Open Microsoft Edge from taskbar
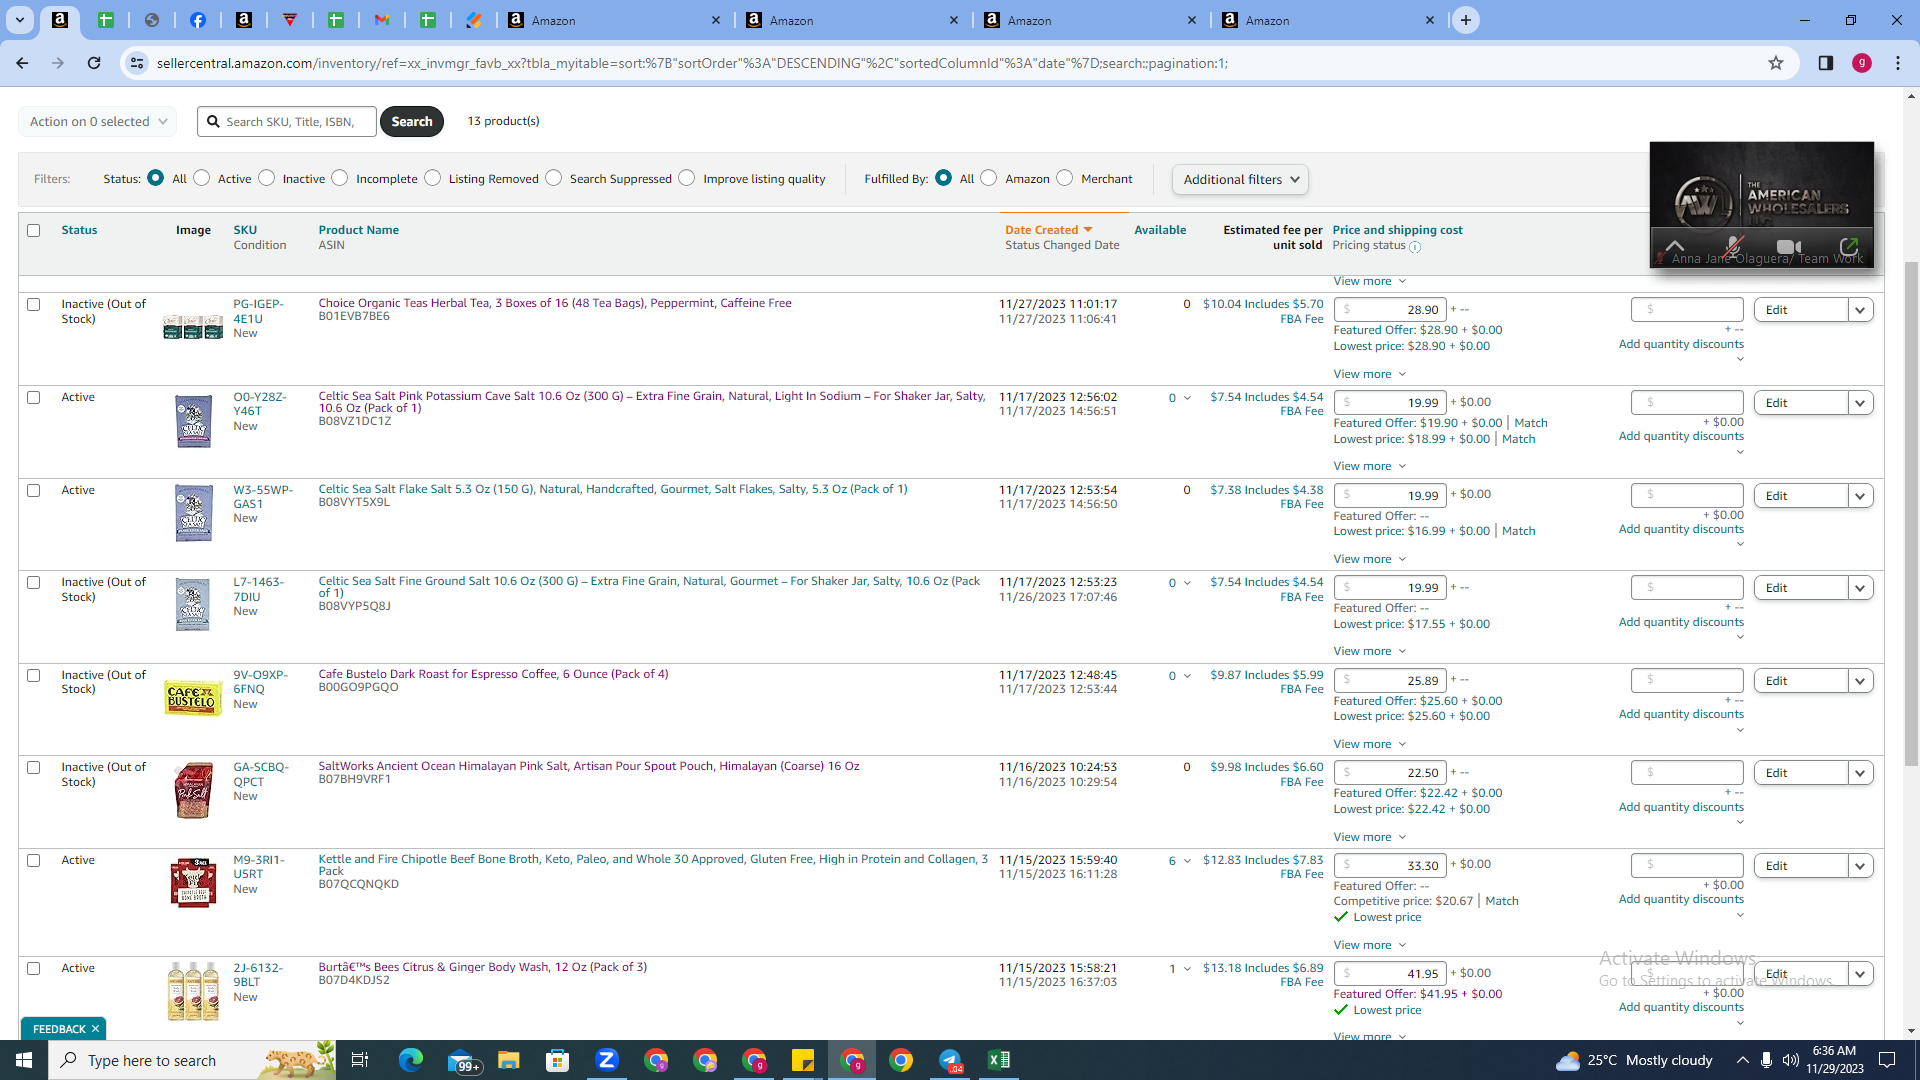The height and width of the screenshot is (1080, 1920). tap(411, 1060)
